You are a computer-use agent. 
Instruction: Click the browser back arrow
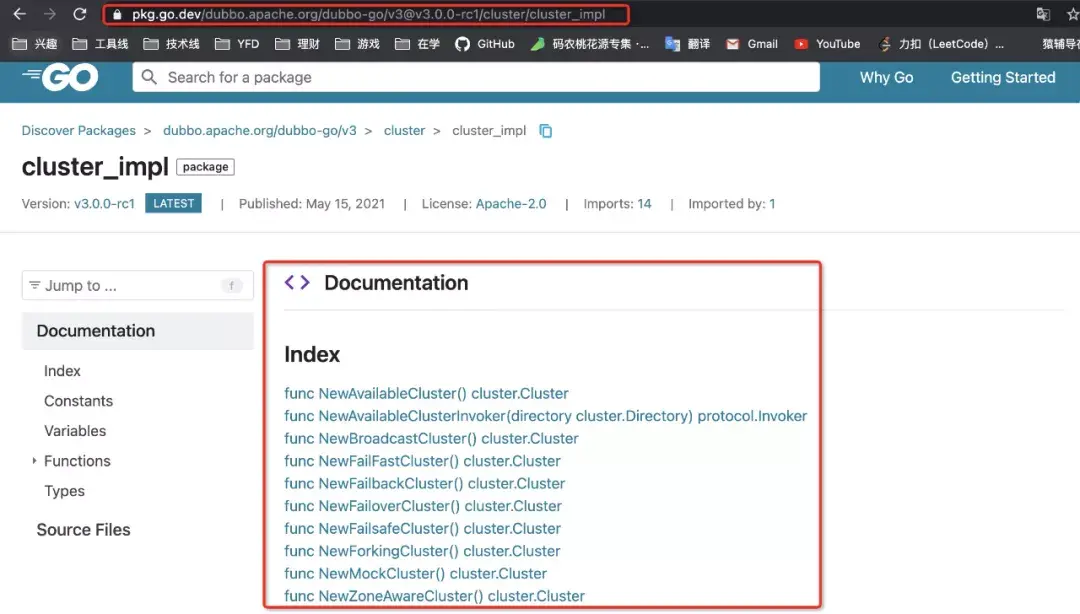tap(19, 14)
